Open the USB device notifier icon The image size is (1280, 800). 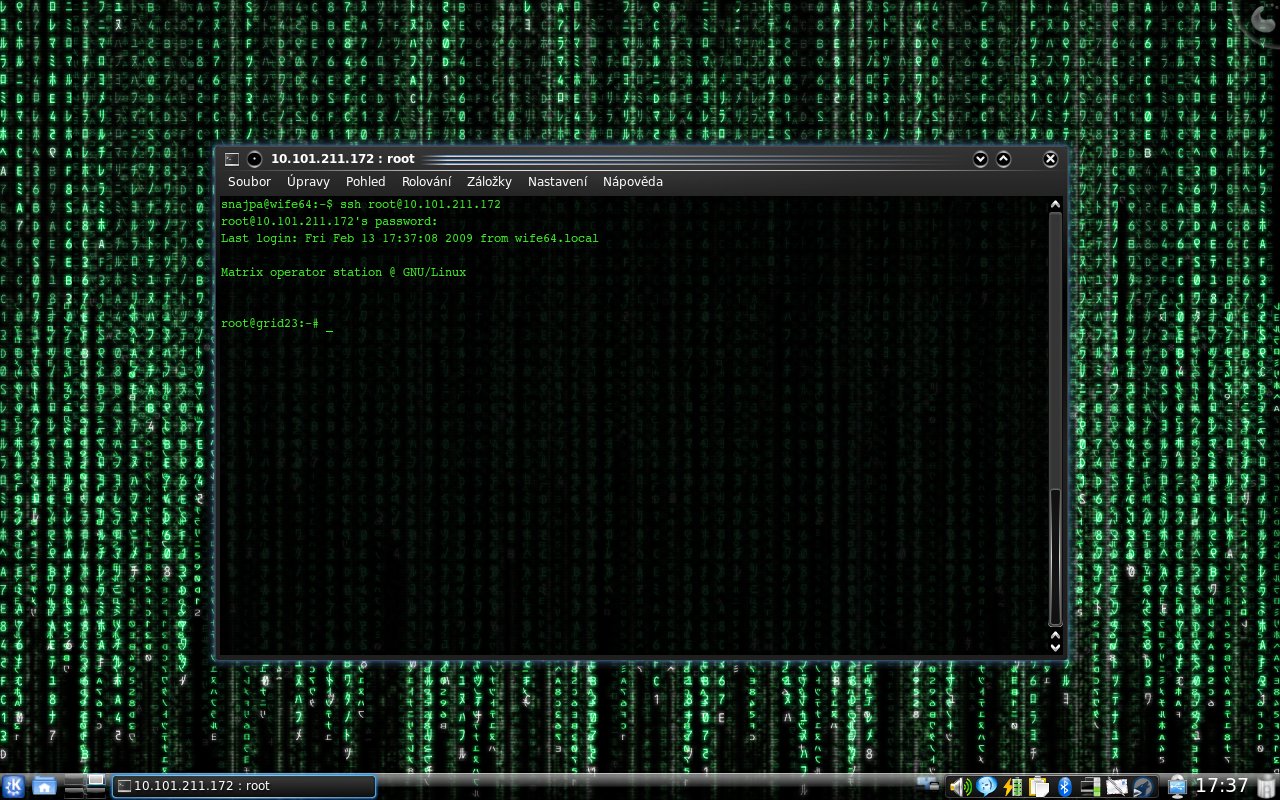click(x=1178, y=787)
